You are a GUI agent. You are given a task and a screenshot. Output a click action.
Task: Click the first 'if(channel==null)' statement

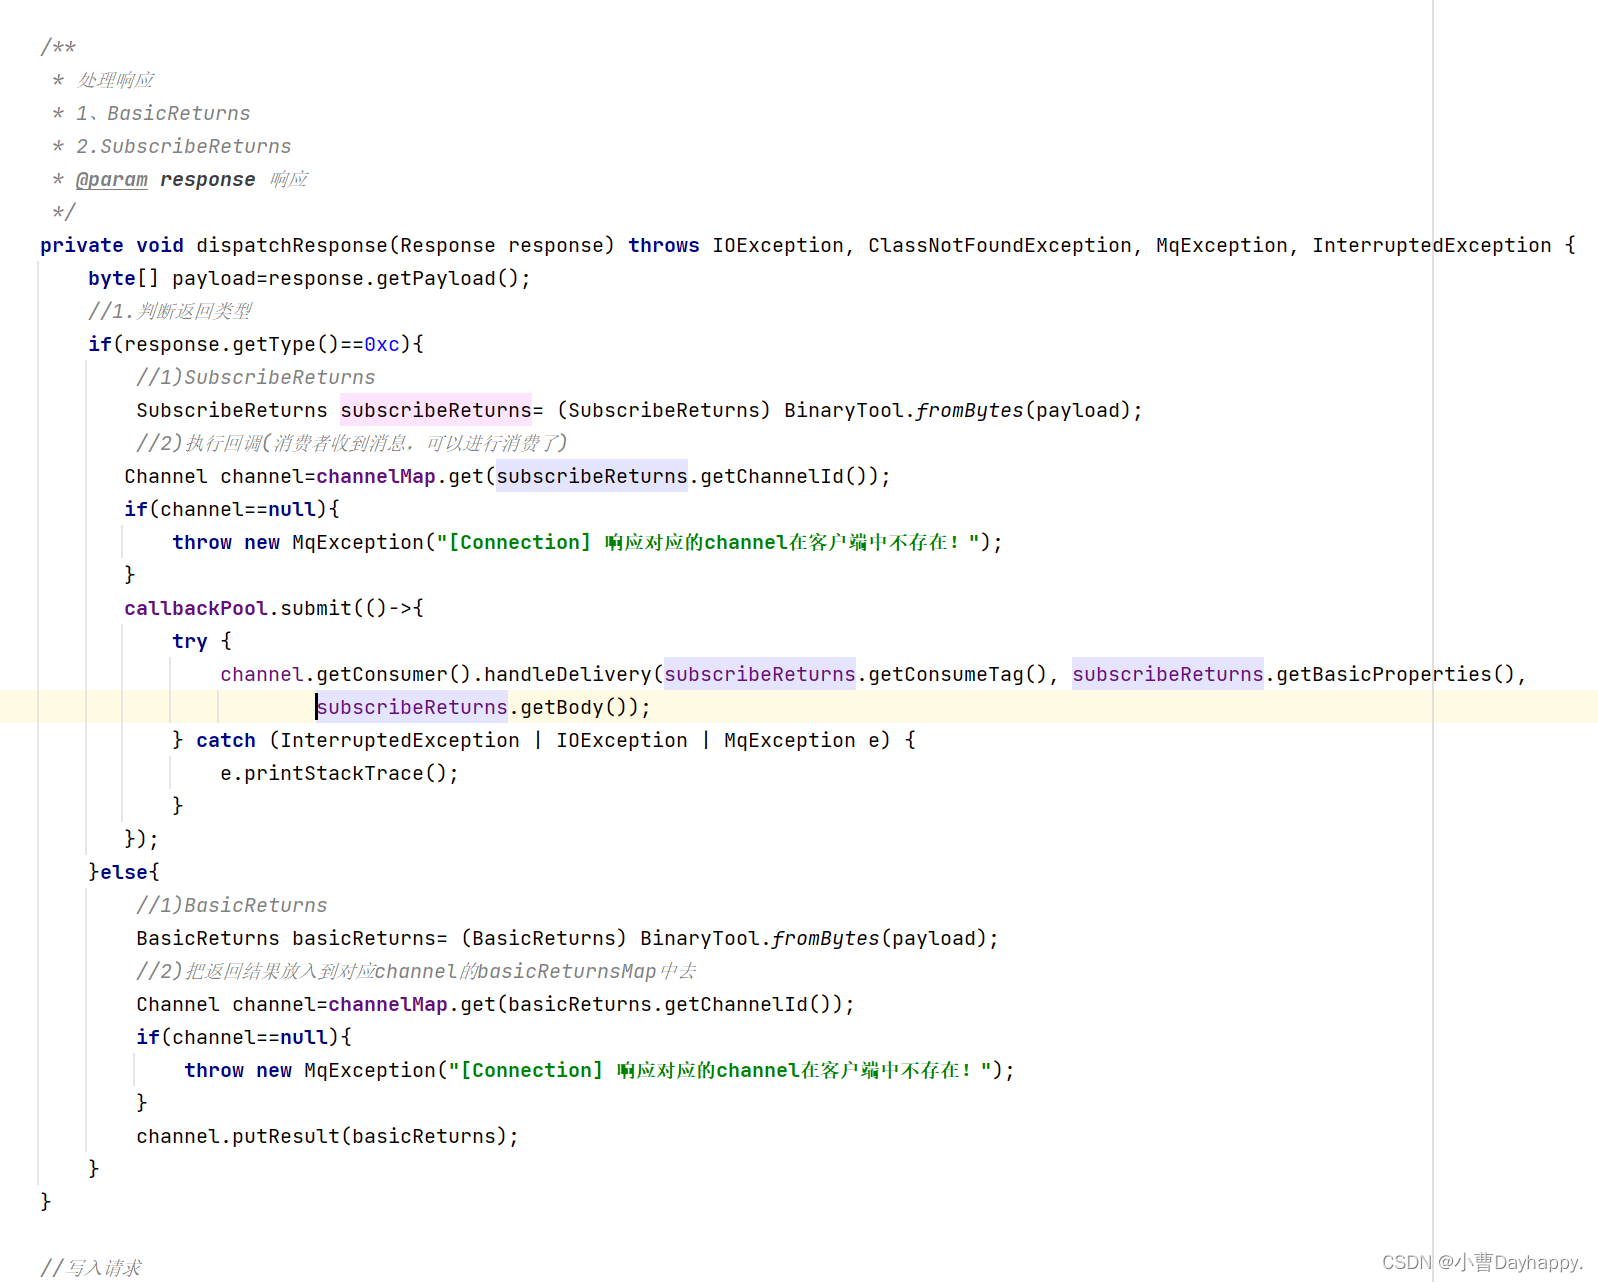[232, 509]
